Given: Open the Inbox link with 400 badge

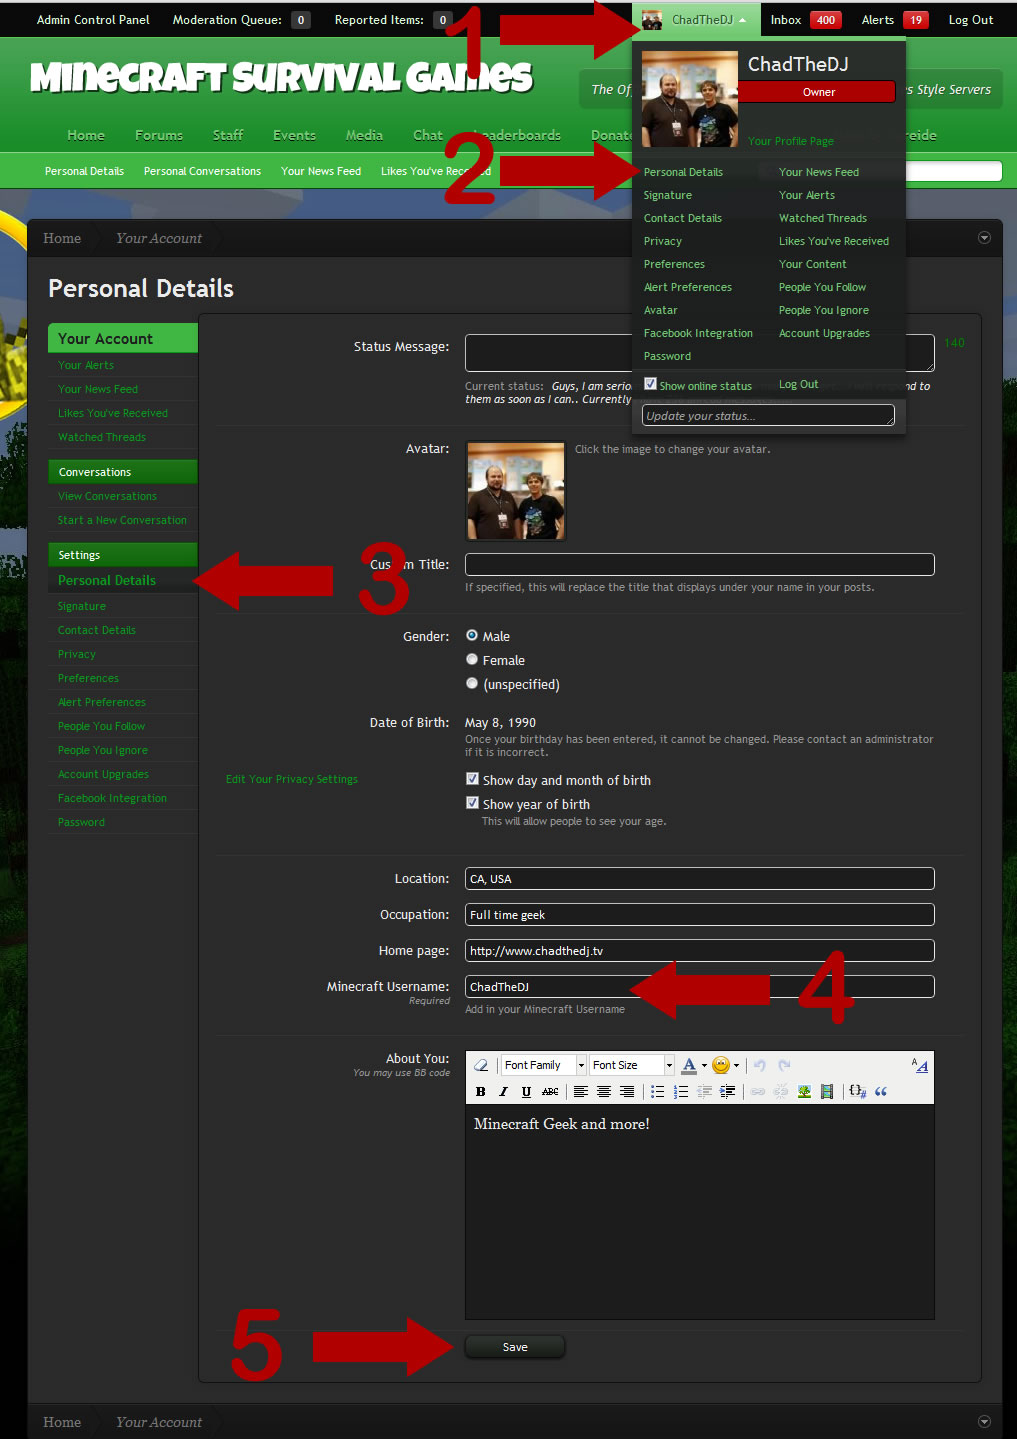Looking at the screenshot, I should tap(805, 20).
